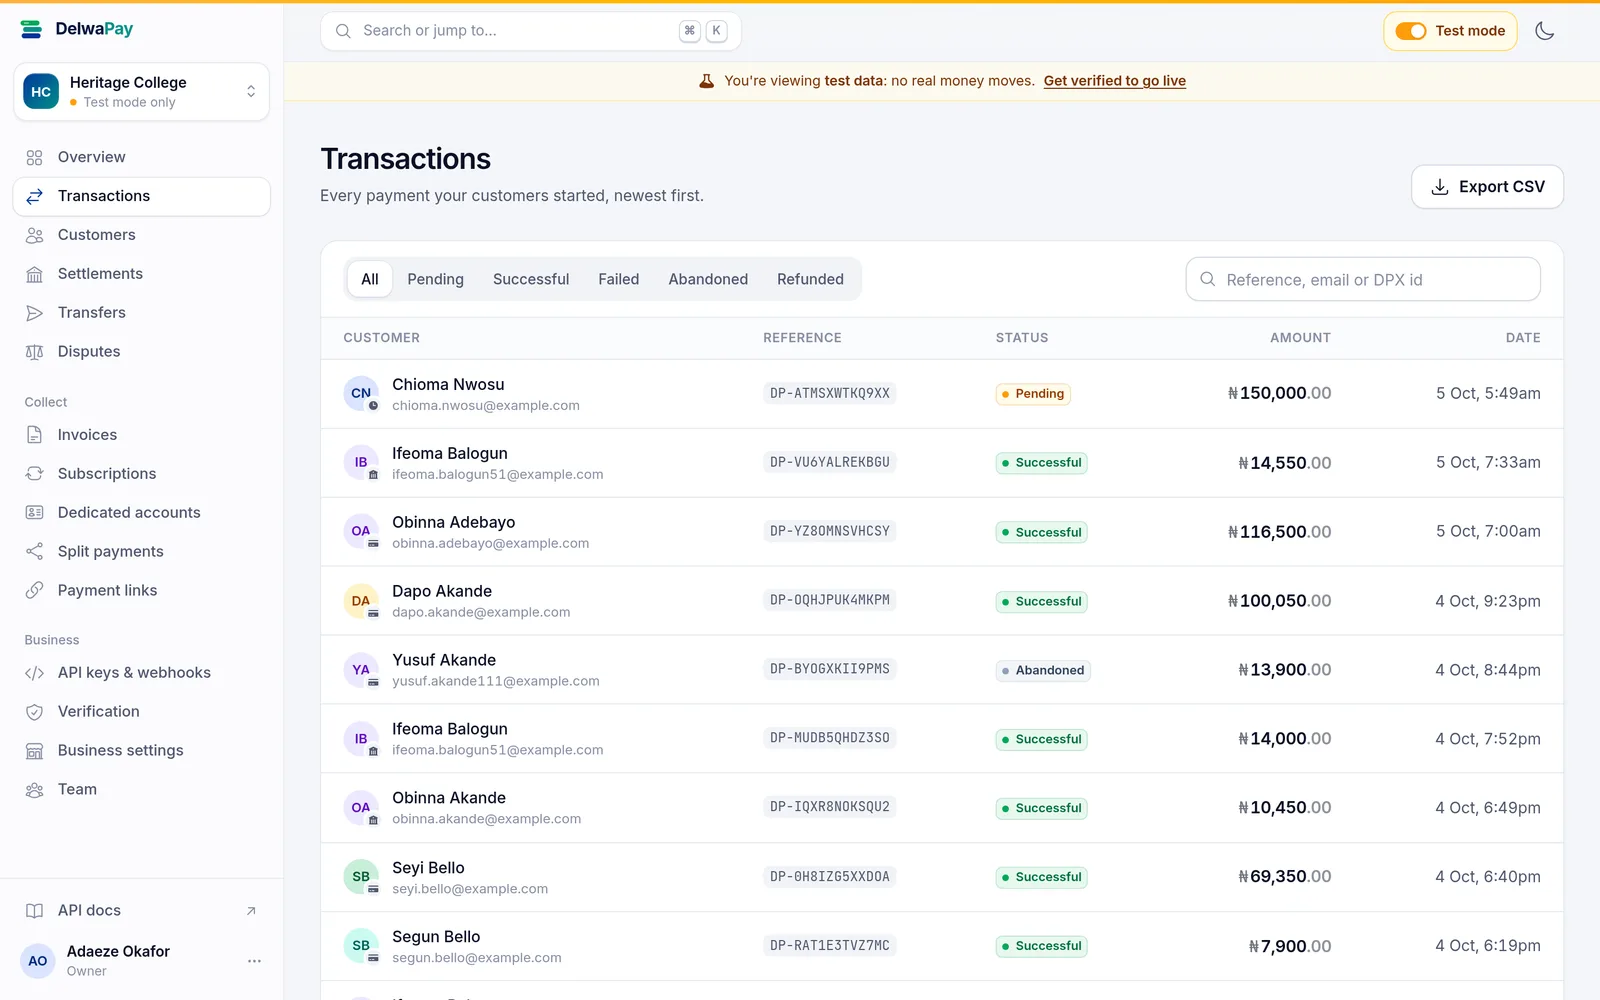Open the Disputes page
The image size is (1600, 1000).
click(x=142, y=352)
